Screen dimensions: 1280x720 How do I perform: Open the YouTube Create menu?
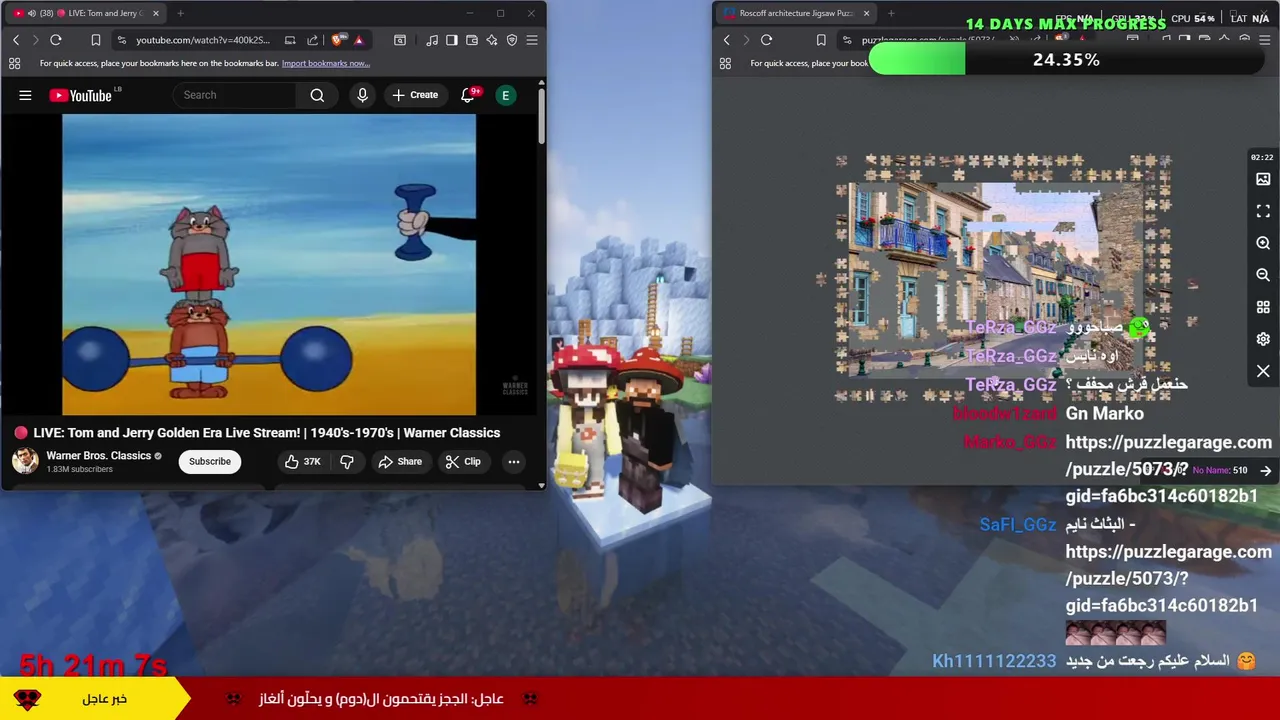pos(415,95)
